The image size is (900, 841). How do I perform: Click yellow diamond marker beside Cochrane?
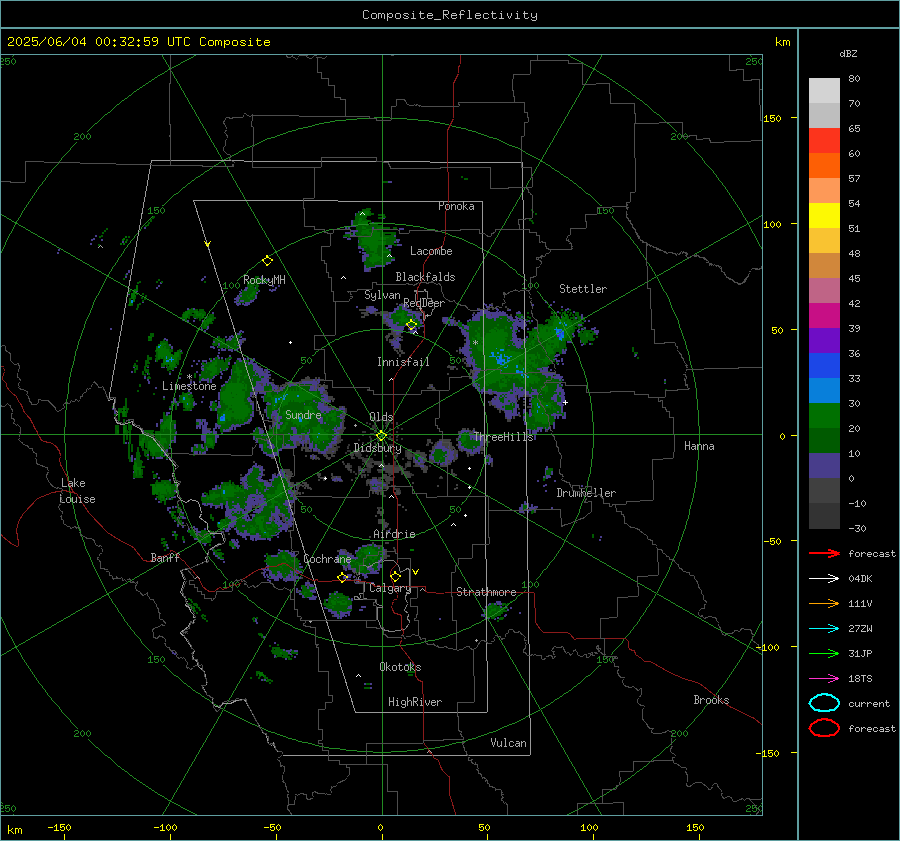coord(342,577)
